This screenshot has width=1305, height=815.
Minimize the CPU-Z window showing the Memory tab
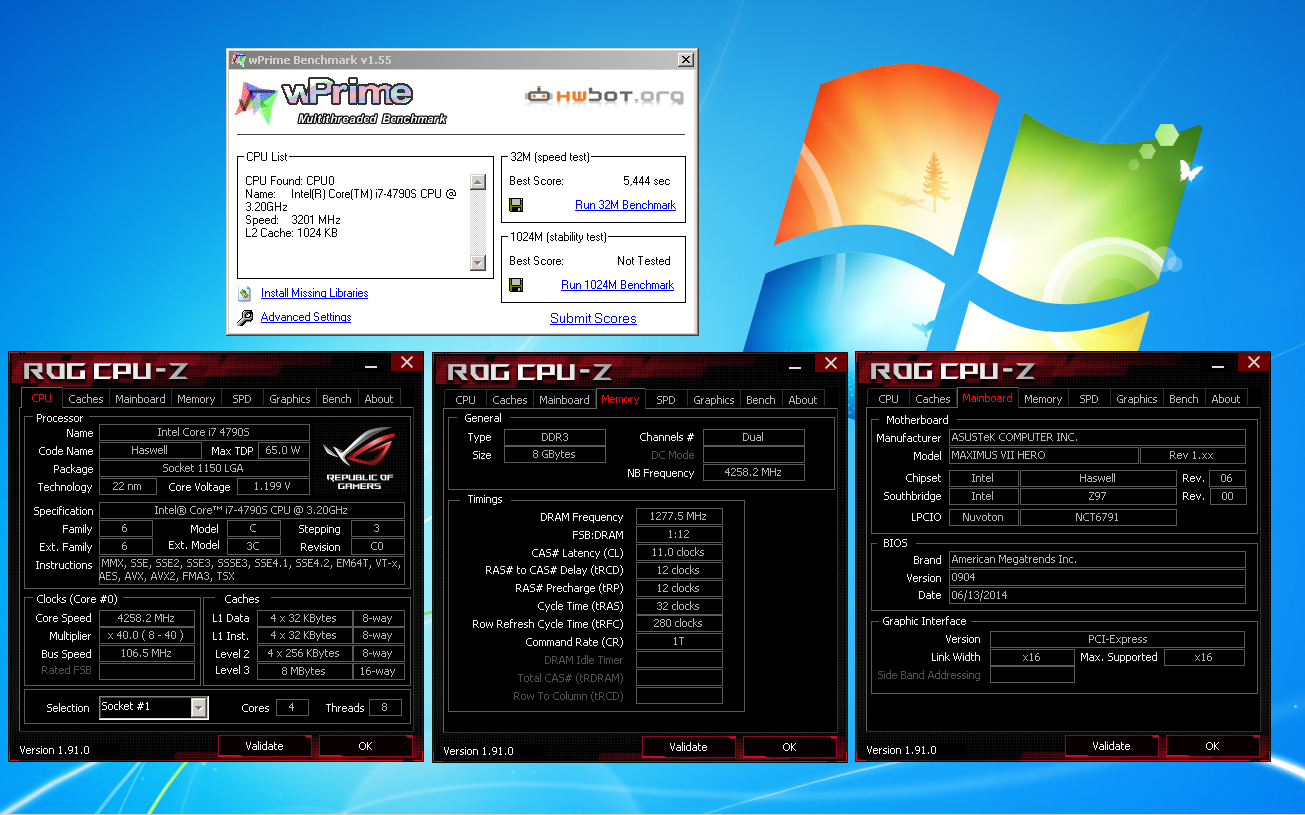click(x=794, y=366)
